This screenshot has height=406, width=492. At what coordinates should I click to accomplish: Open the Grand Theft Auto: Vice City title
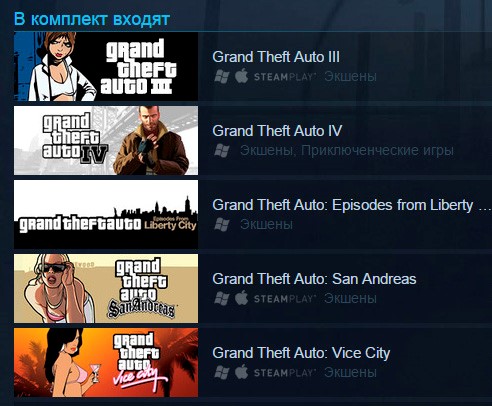301,353
